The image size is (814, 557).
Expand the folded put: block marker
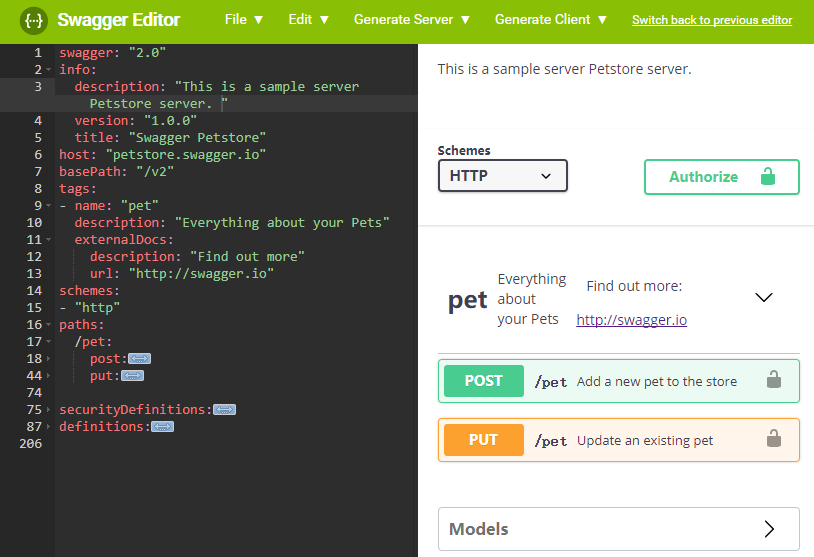pyautogui.click(x=132, y=376)
